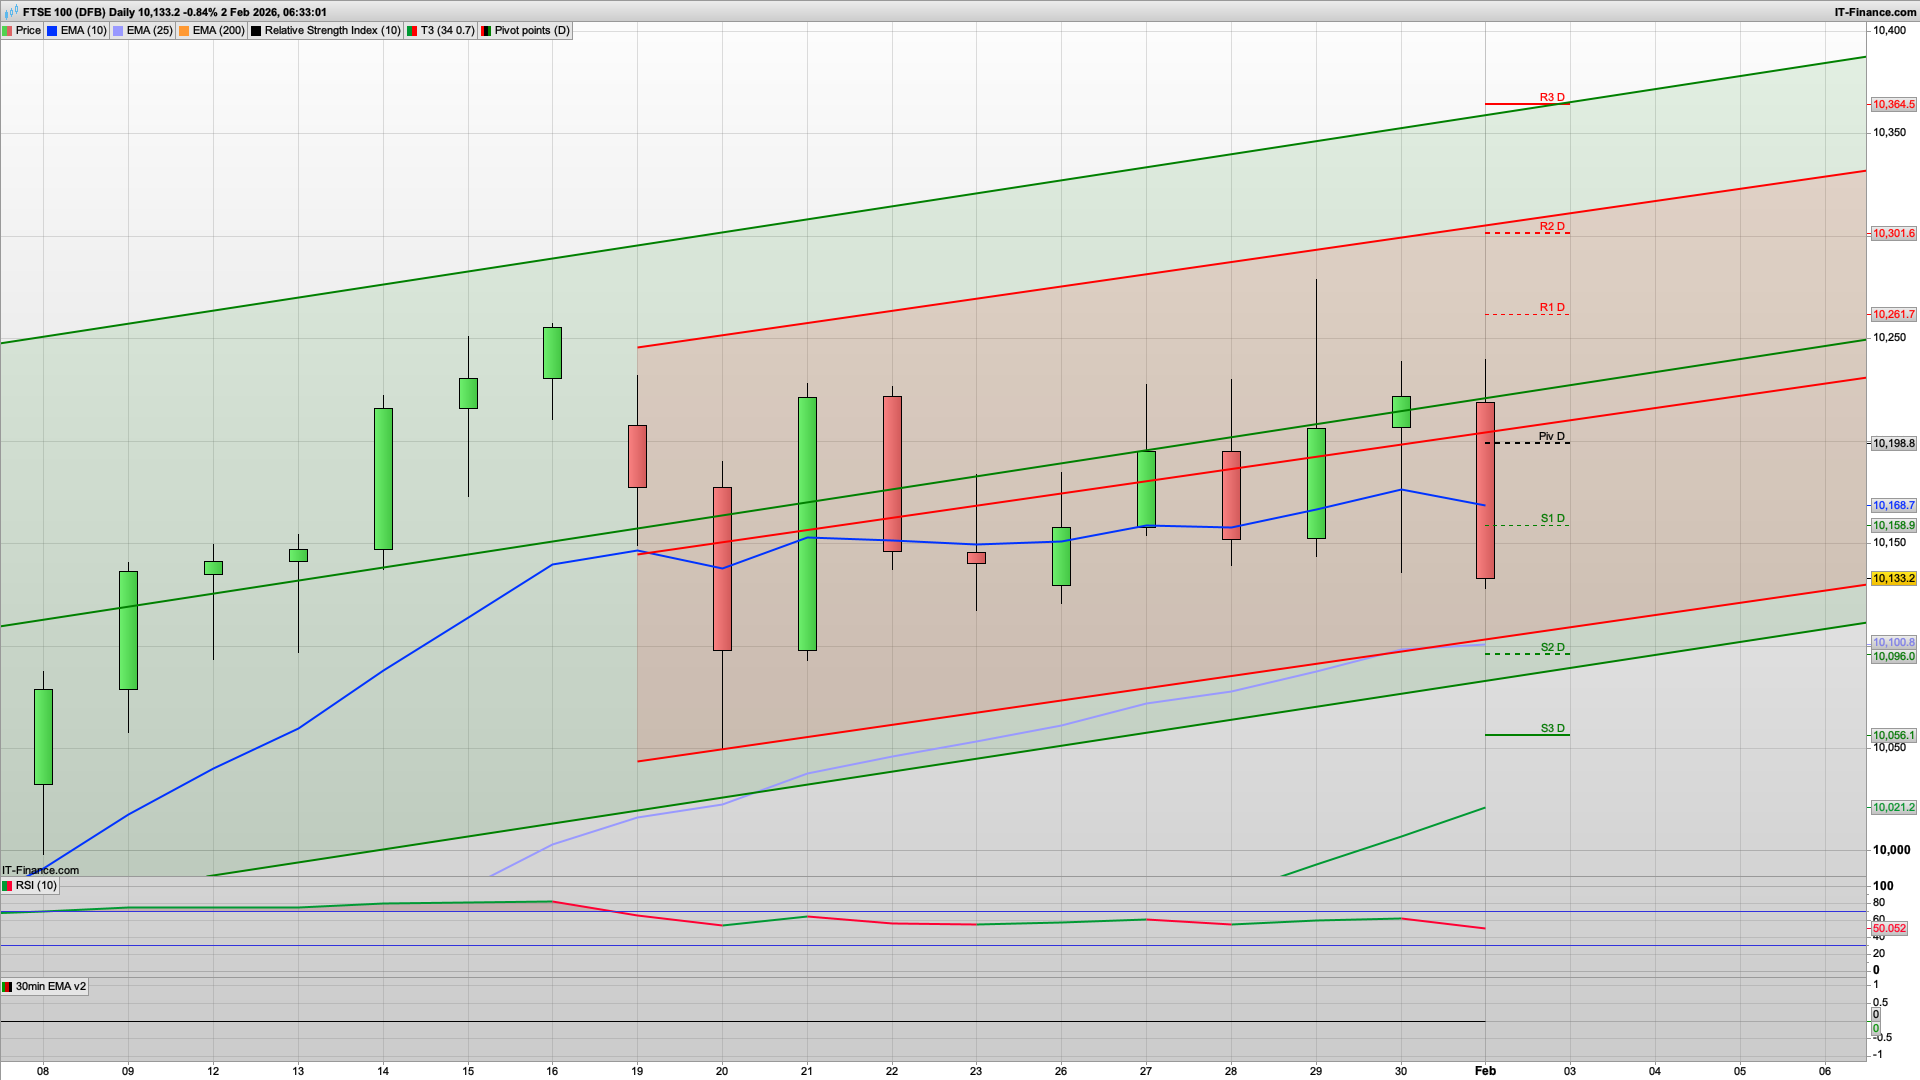Select the blue EMA (10) legend icon
The height and width of the screenshot is (1080, 1920).
pyautogui.click(x=52, y=30)
